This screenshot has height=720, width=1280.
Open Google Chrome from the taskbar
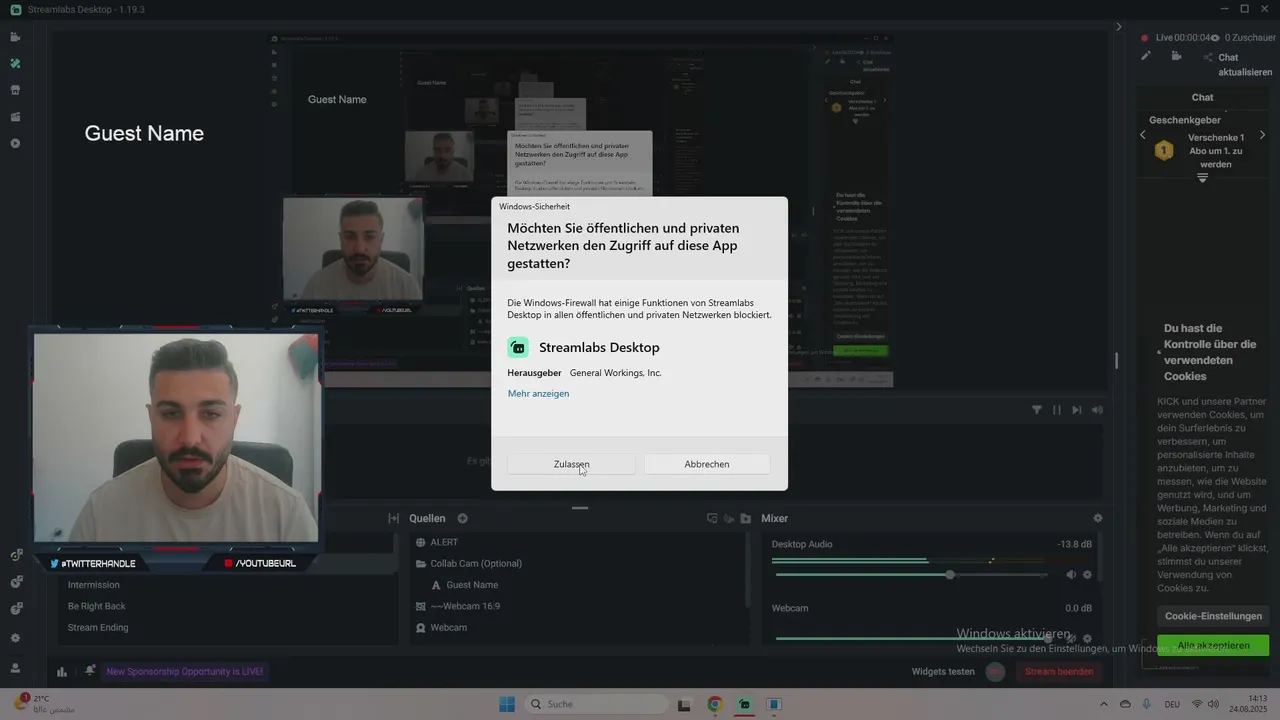tap(714, 704)
